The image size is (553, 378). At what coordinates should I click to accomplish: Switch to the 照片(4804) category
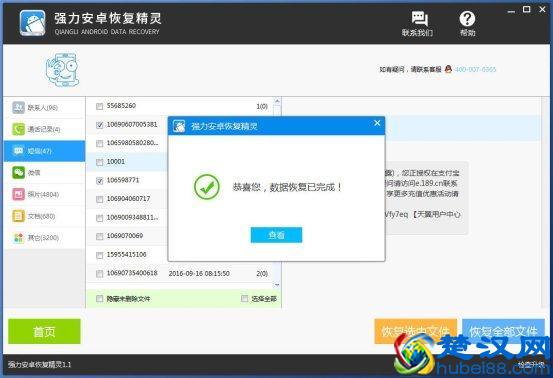coord(44,194)
